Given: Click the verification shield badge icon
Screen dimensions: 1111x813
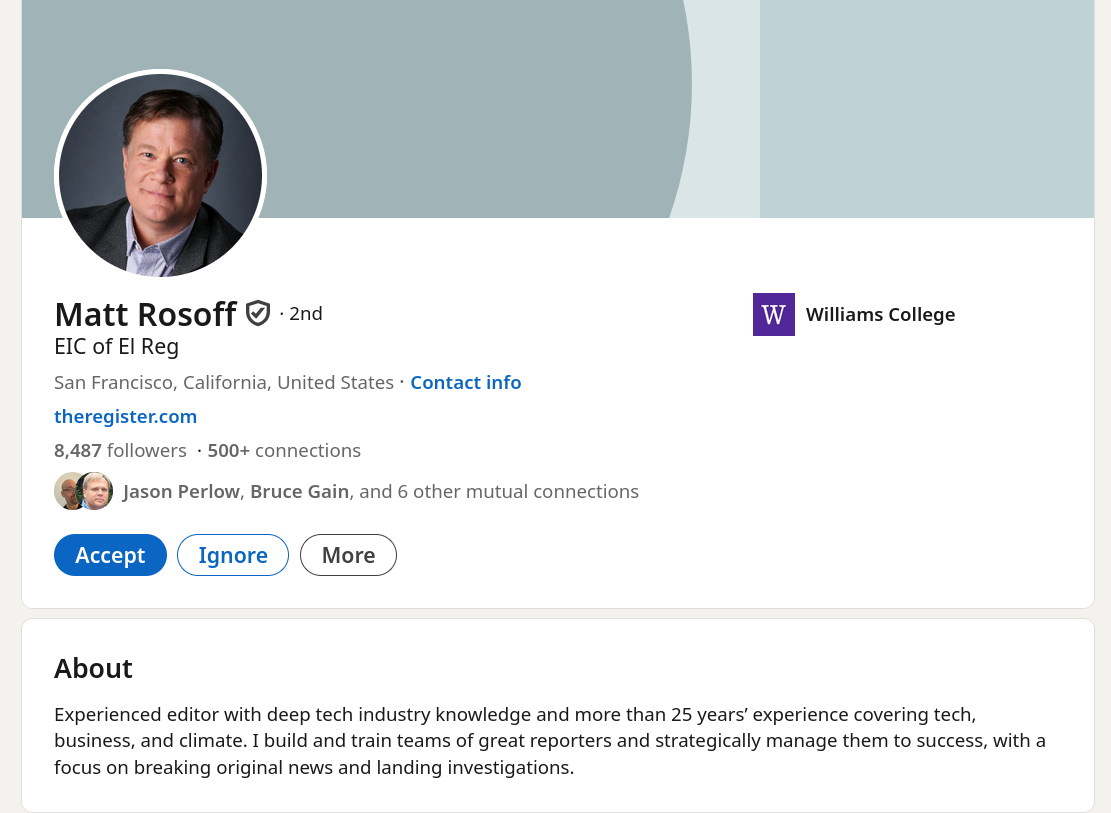Looking at the screenshot, I should 258,314.
